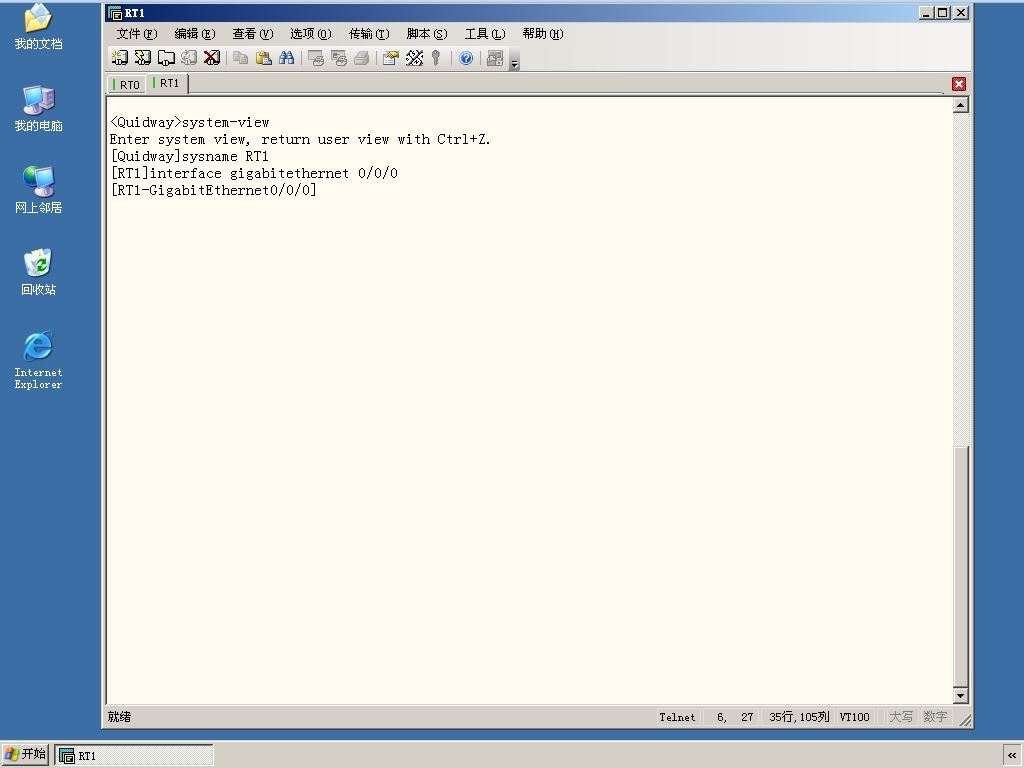The width and height of the screenshot is (1024, 768).
Task: Maximize the RT1 window
Action: [x=943, y=13]
